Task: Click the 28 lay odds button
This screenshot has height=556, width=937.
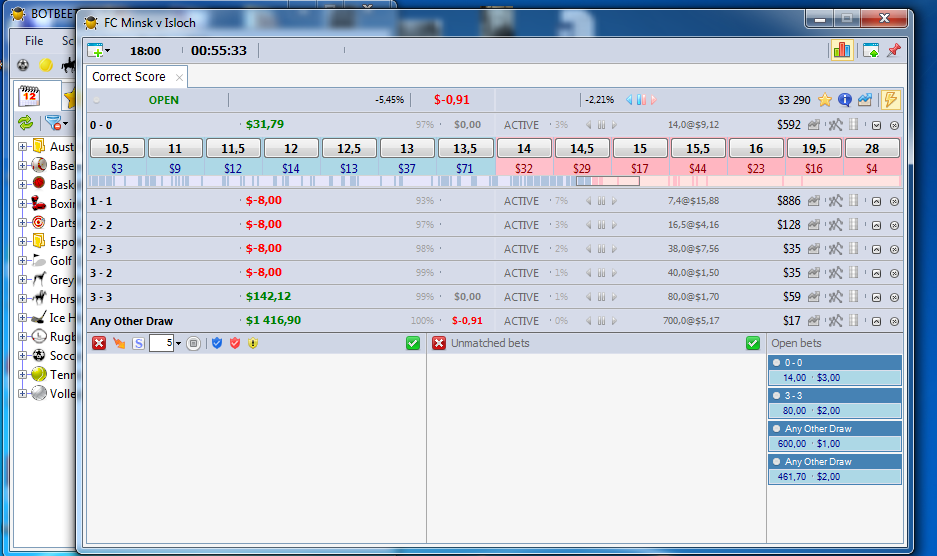Action: click(872, 148)
